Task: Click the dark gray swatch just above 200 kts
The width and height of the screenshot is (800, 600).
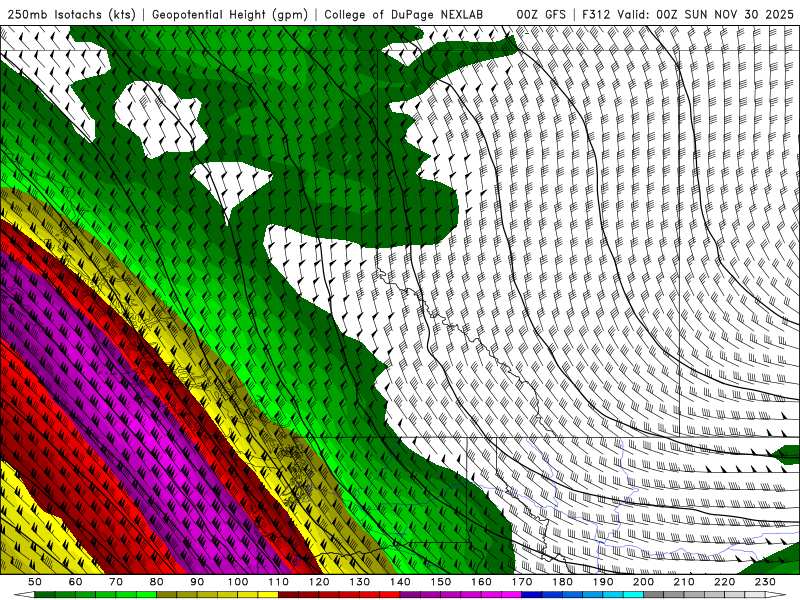Action: (x=654, y=594)
